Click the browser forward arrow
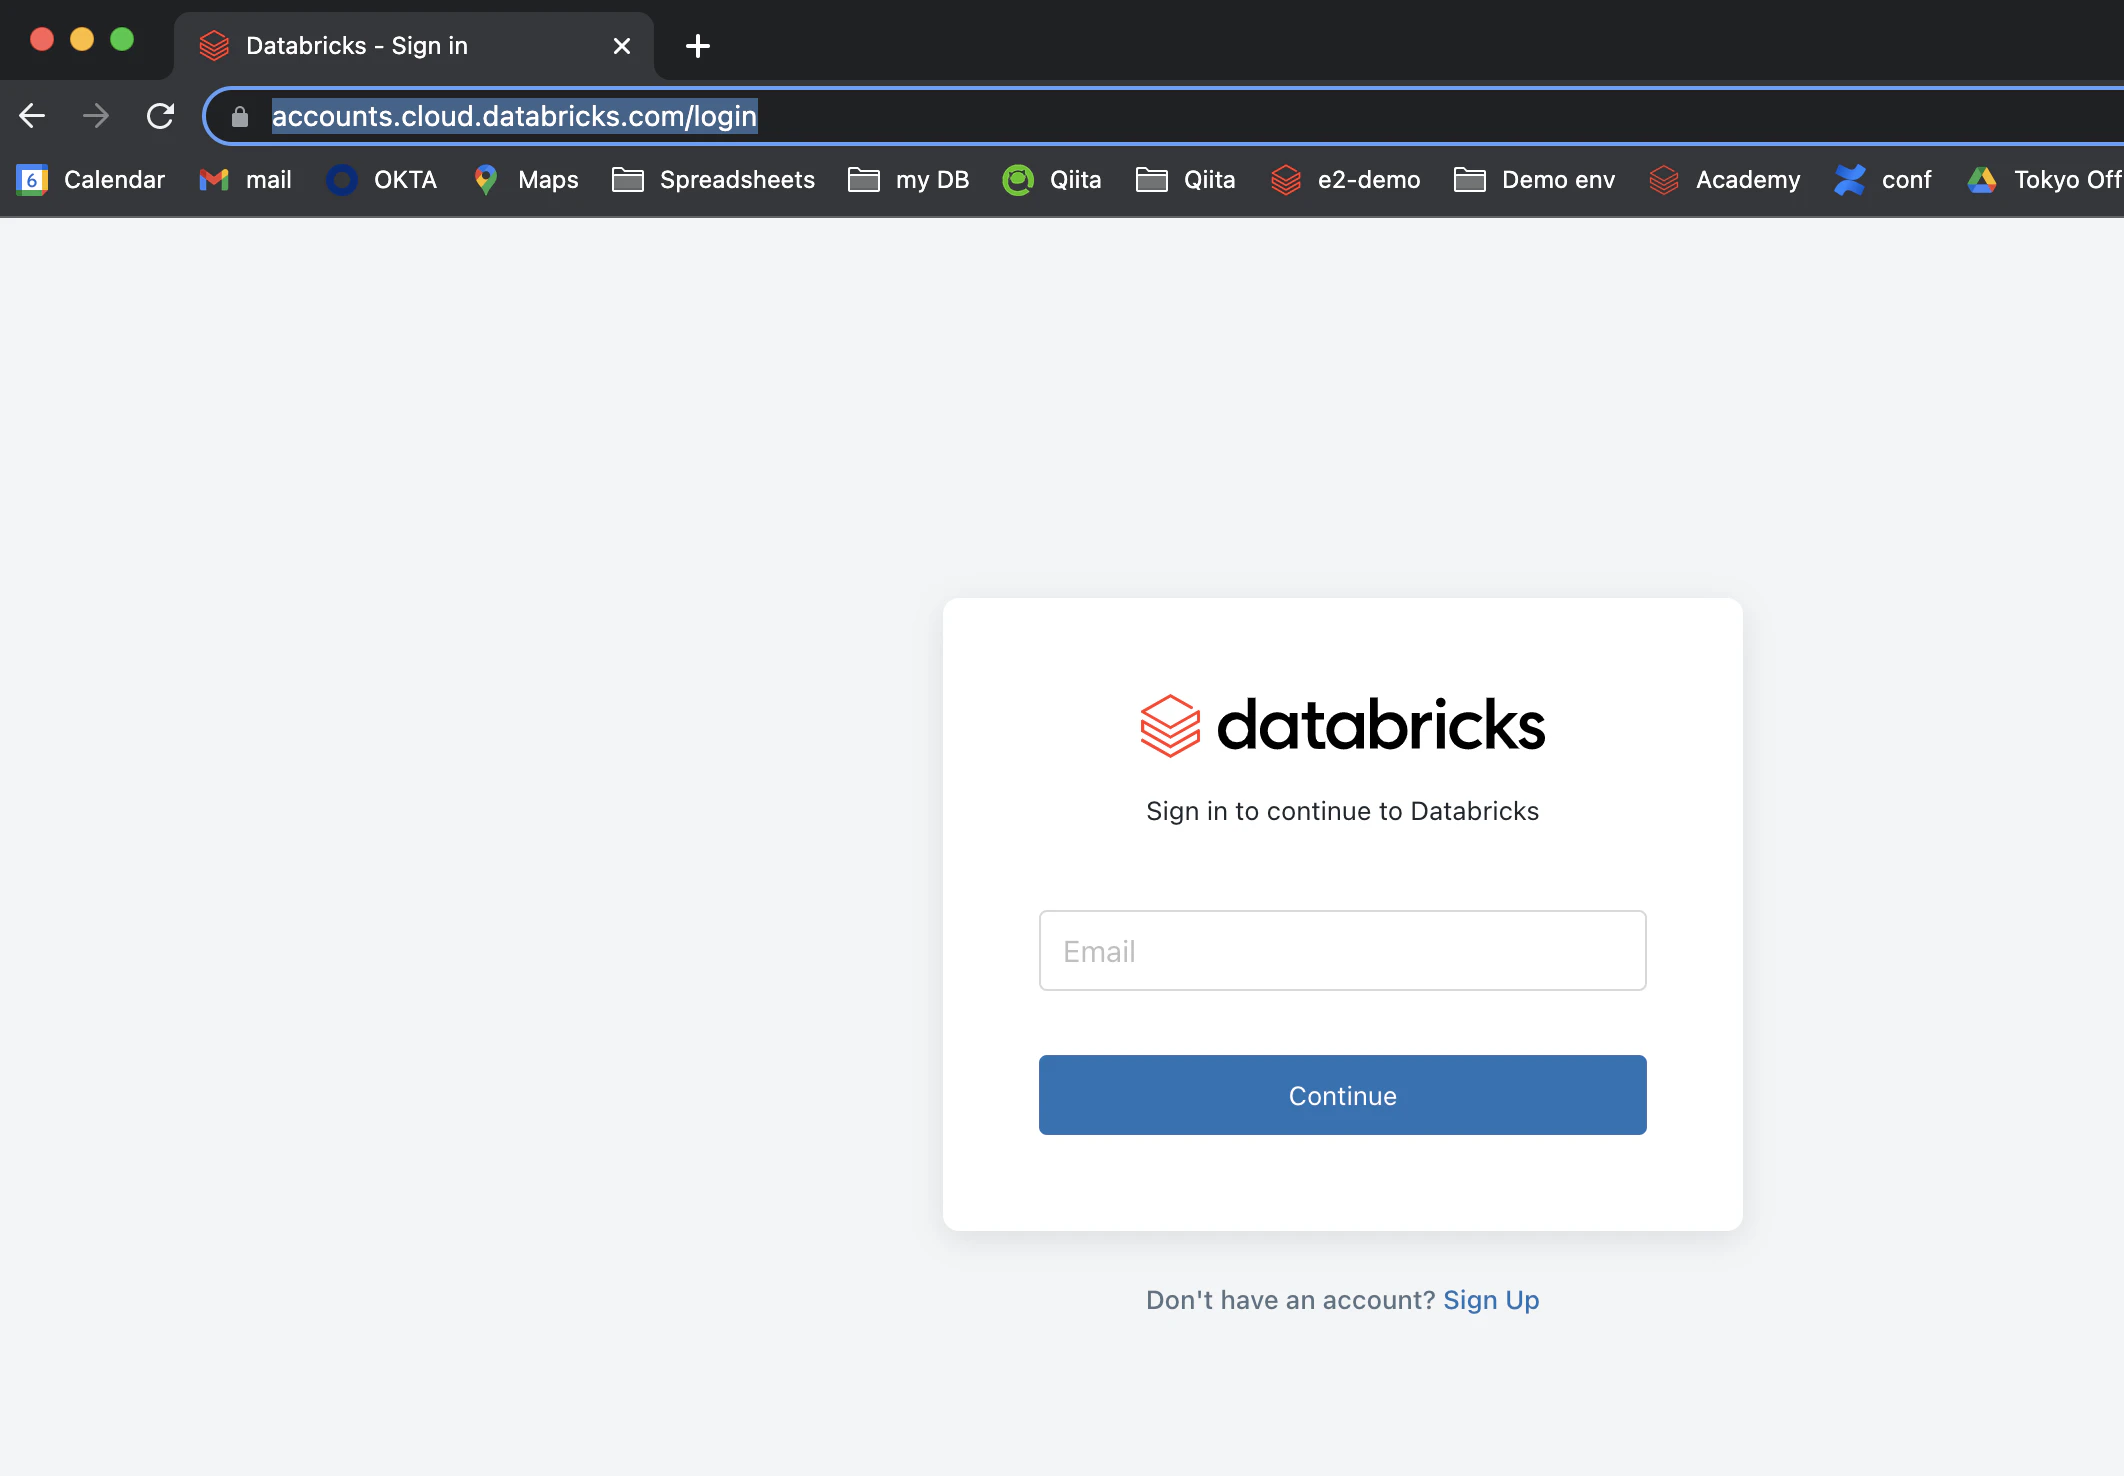The height and width of the screenshot is (1476, 2124). point(96,116)
